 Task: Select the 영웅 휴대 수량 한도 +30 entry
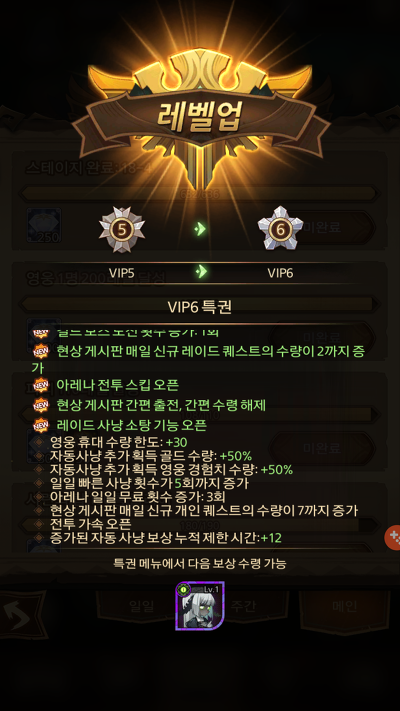[118, 442]
